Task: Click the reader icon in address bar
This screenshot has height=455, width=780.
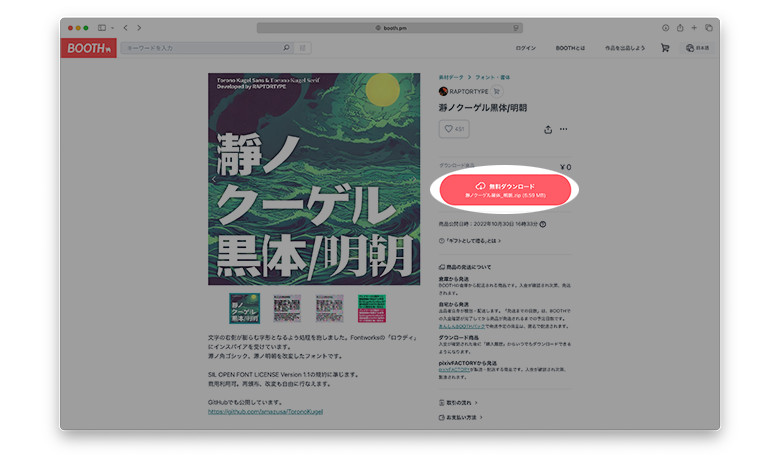Action: click(x=516, y=28)
